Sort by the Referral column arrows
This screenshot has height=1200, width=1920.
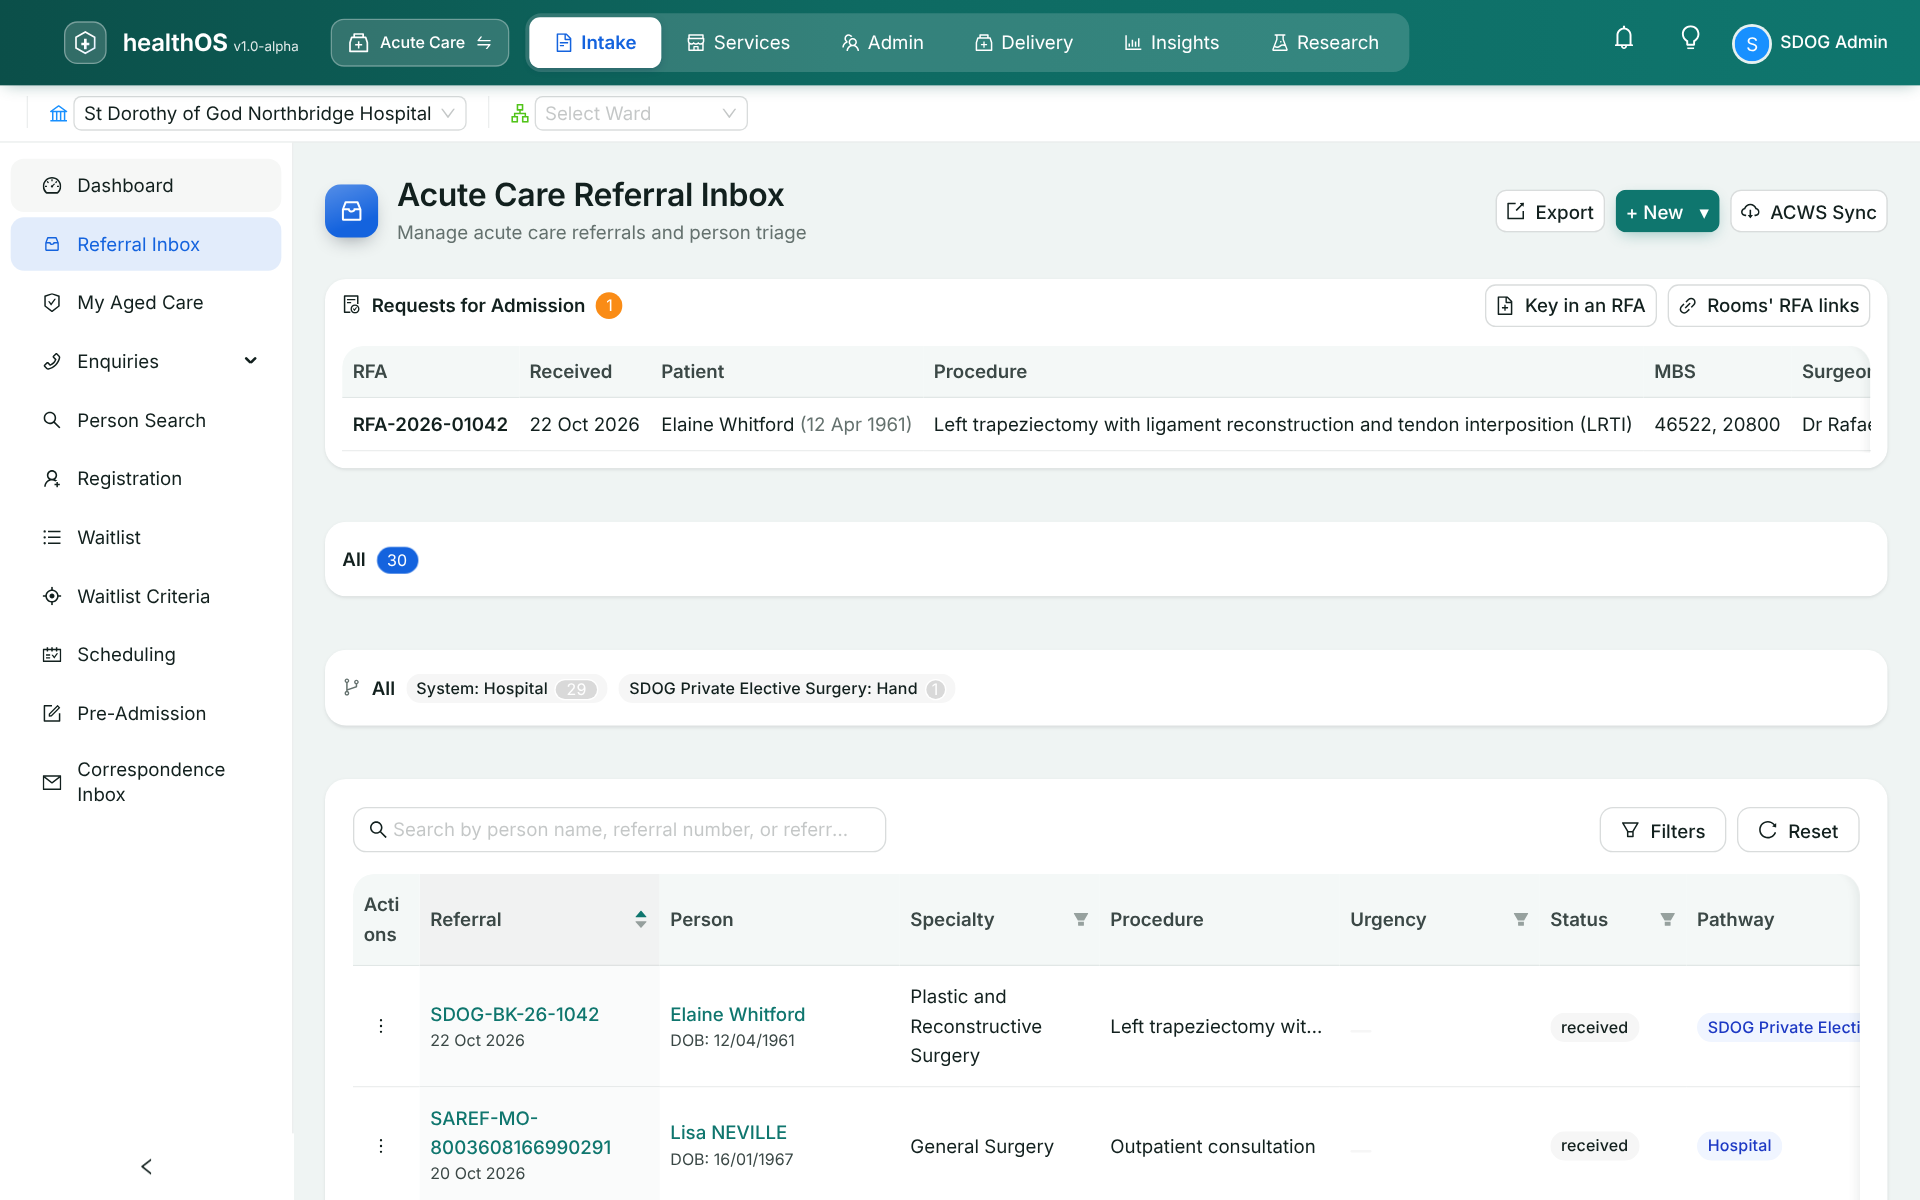coord(641,919)
